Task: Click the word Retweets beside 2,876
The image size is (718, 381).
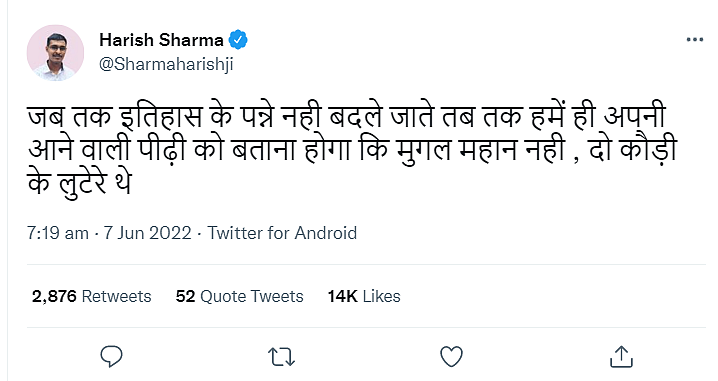Action: 116,296
